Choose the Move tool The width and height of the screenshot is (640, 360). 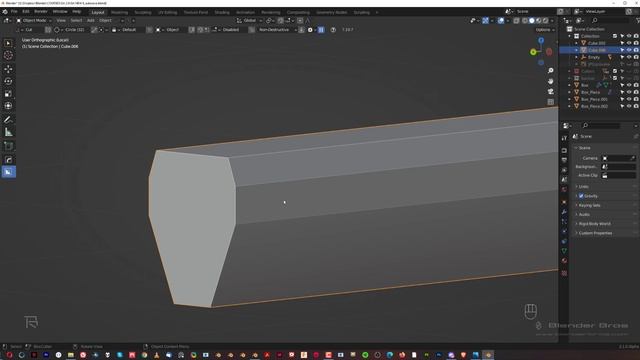point(8,69)
